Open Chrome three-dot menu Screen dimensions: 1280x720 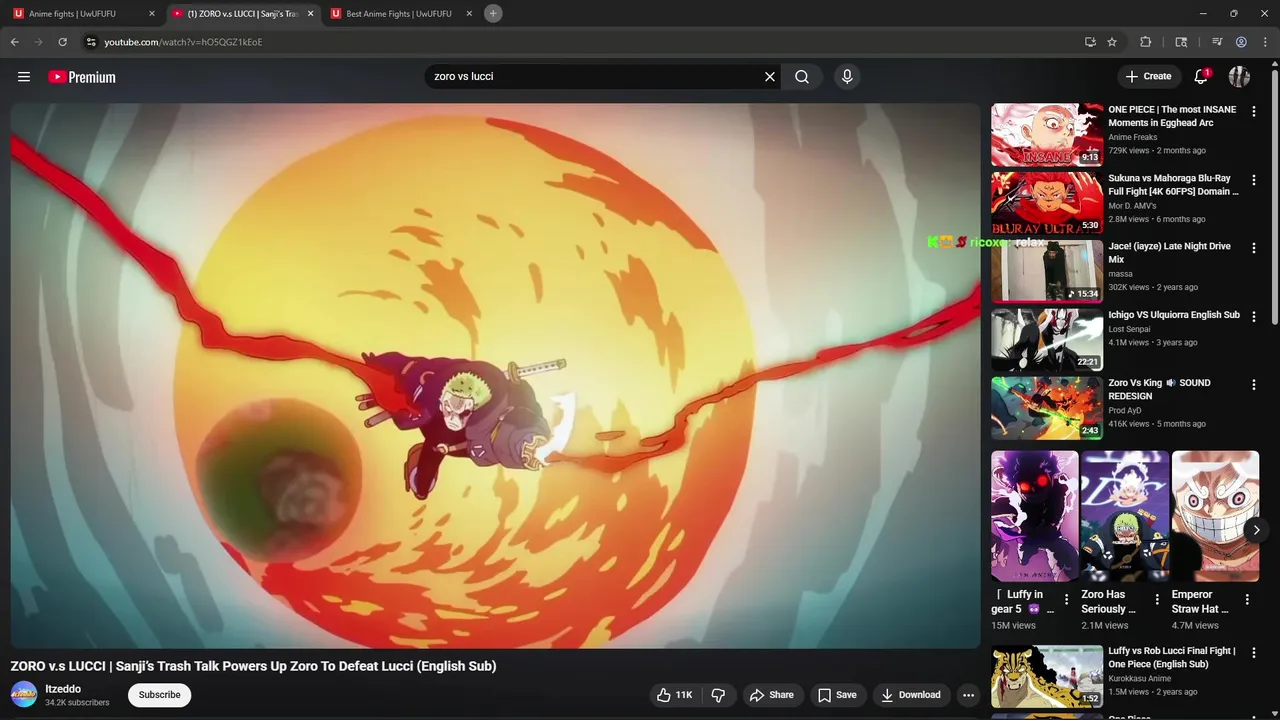(x=1265, y=42)
